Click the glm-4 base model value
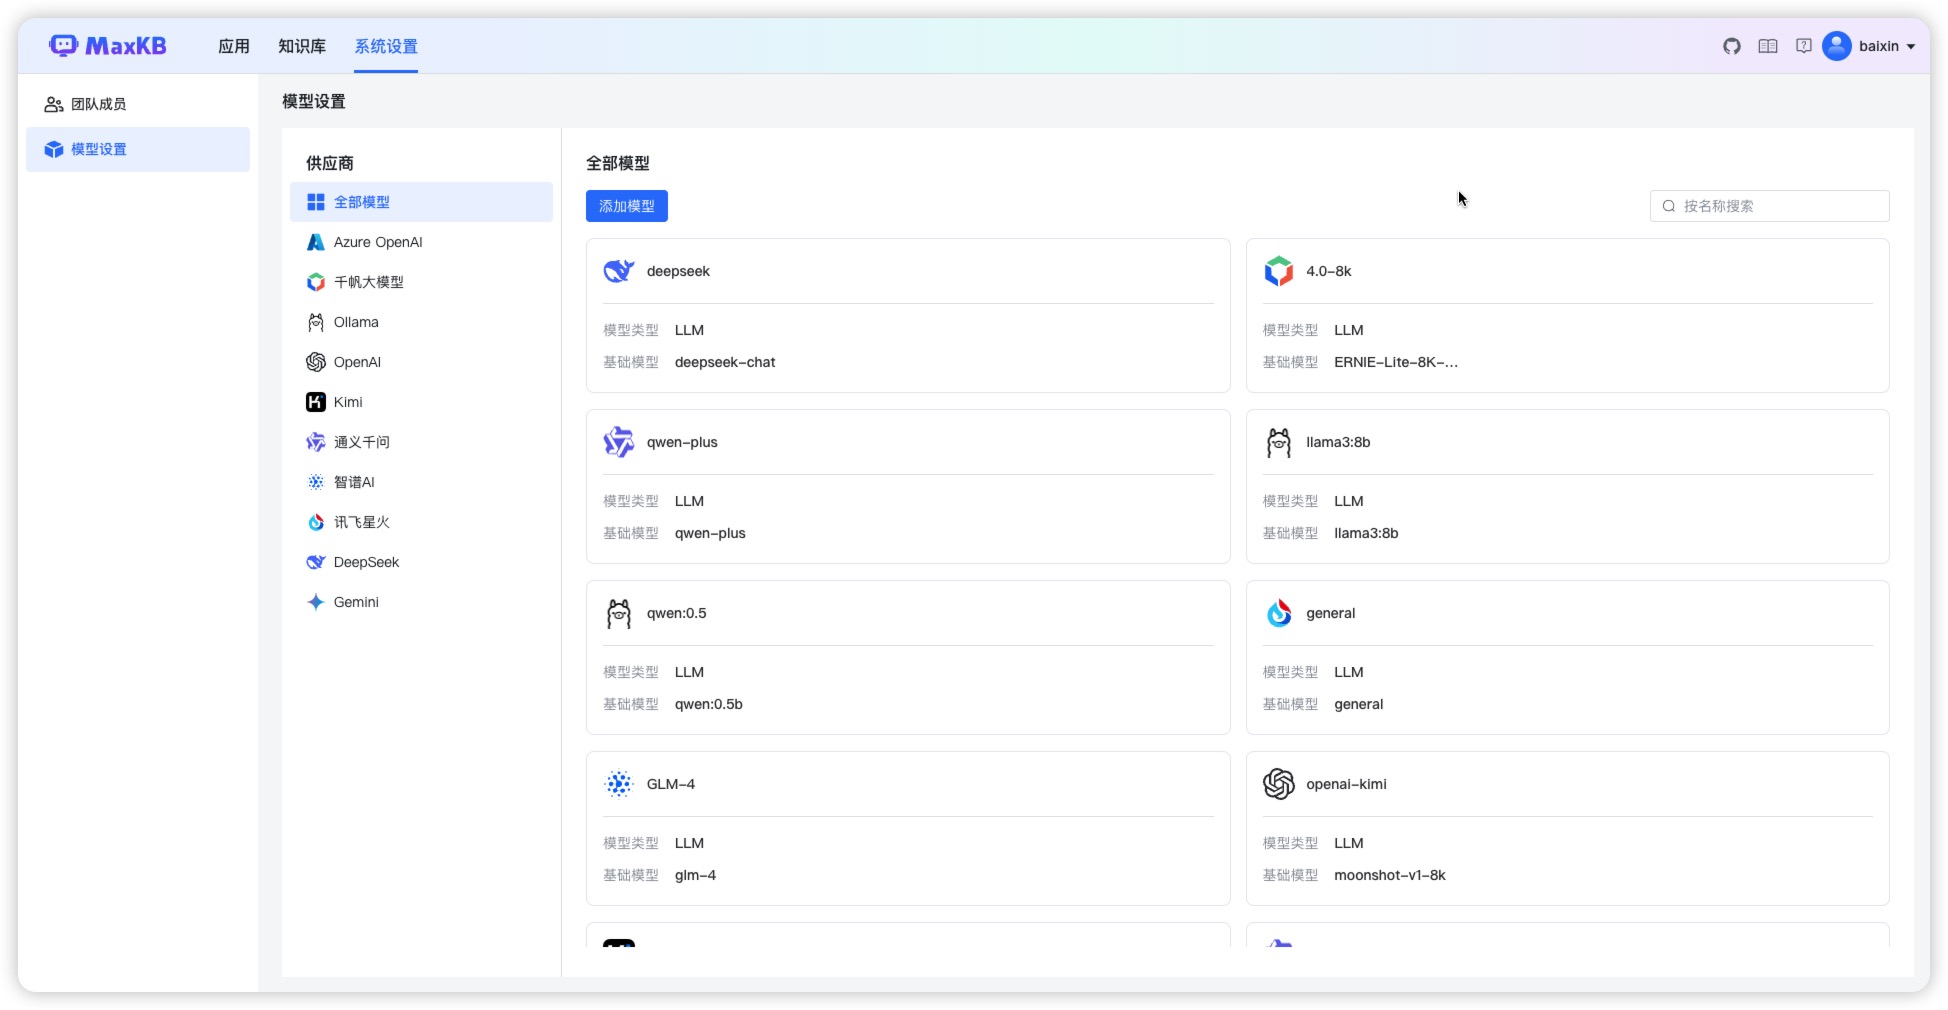The width and height of the screenshot is (1948, 1010). coord(695,875)
